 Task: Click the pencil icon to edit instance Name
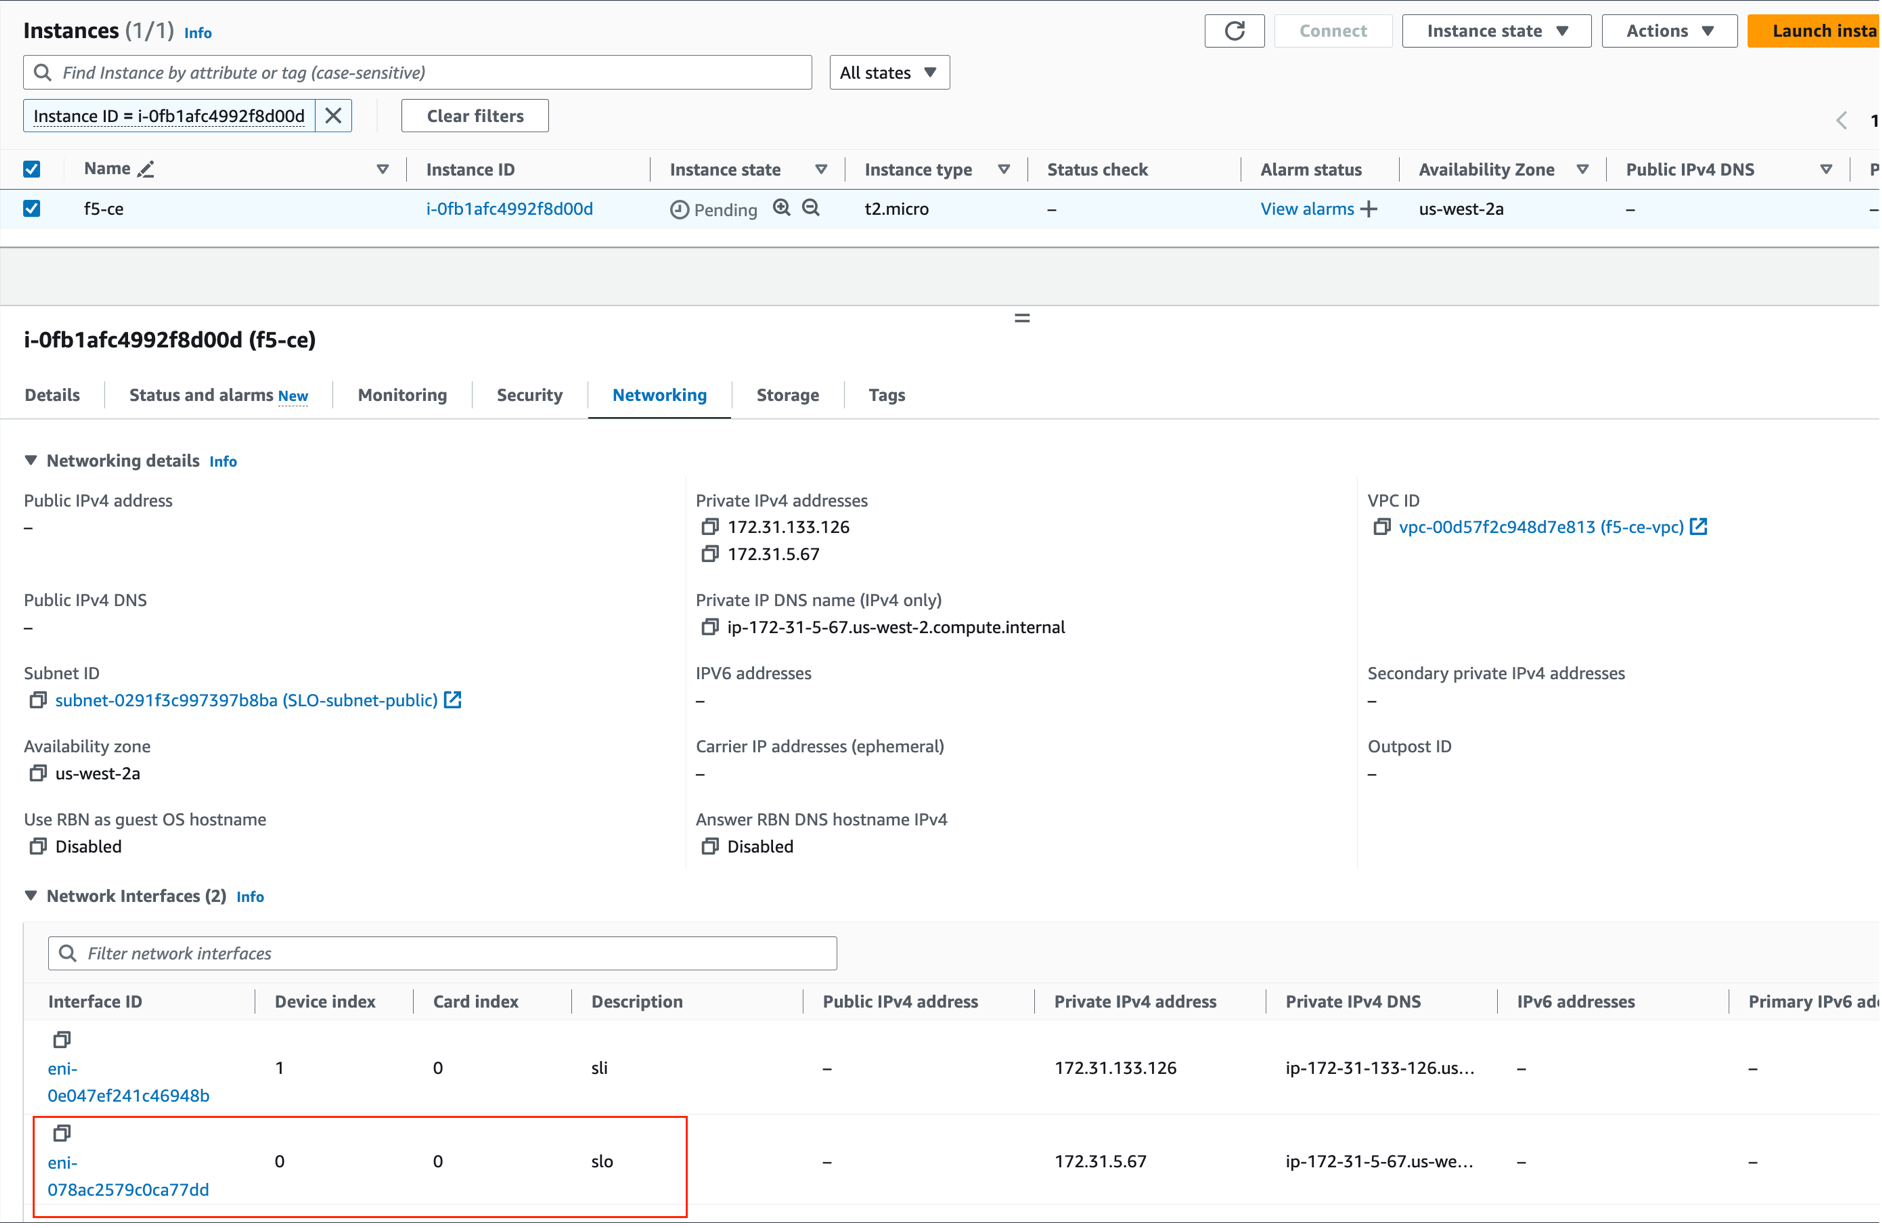tap(144, 168)
